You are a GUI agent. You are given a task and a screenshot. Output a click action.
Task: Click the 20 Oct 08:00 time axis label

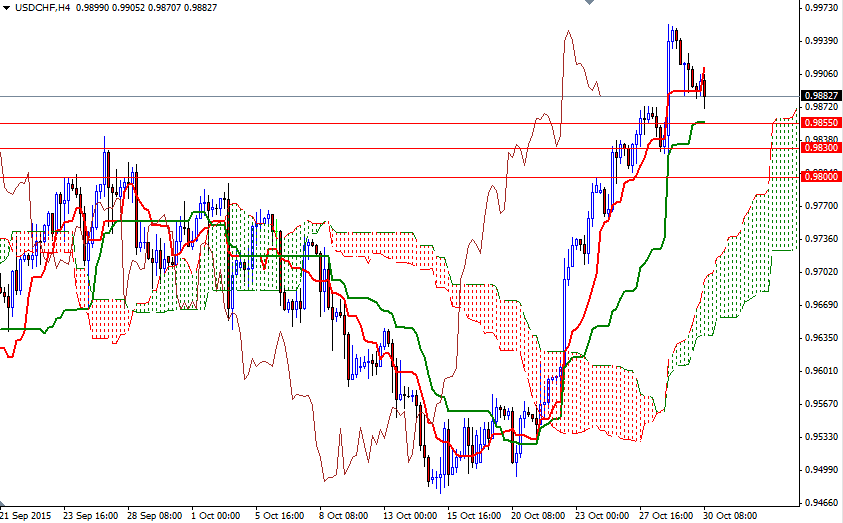(538, 515)
